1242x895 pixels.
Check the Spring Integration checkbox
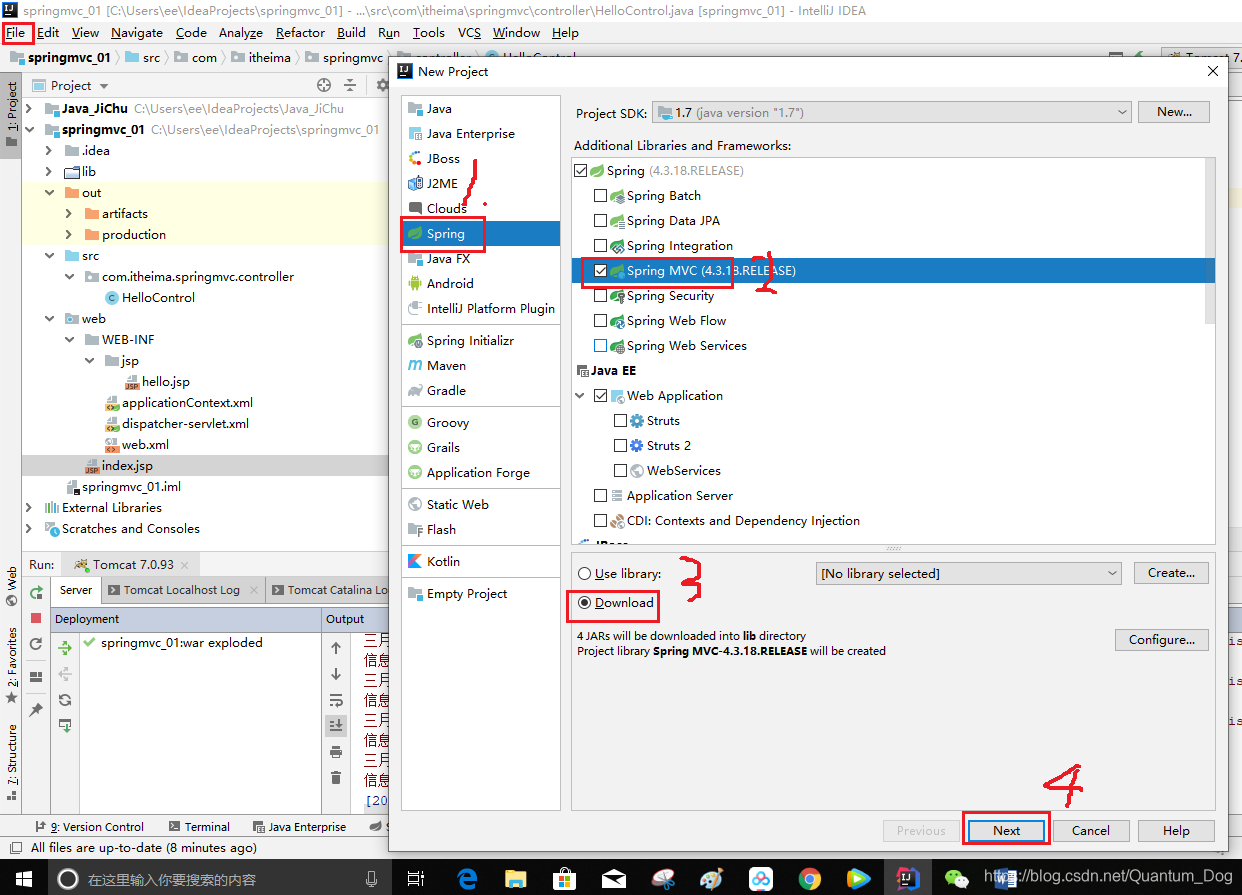(600, 246)
